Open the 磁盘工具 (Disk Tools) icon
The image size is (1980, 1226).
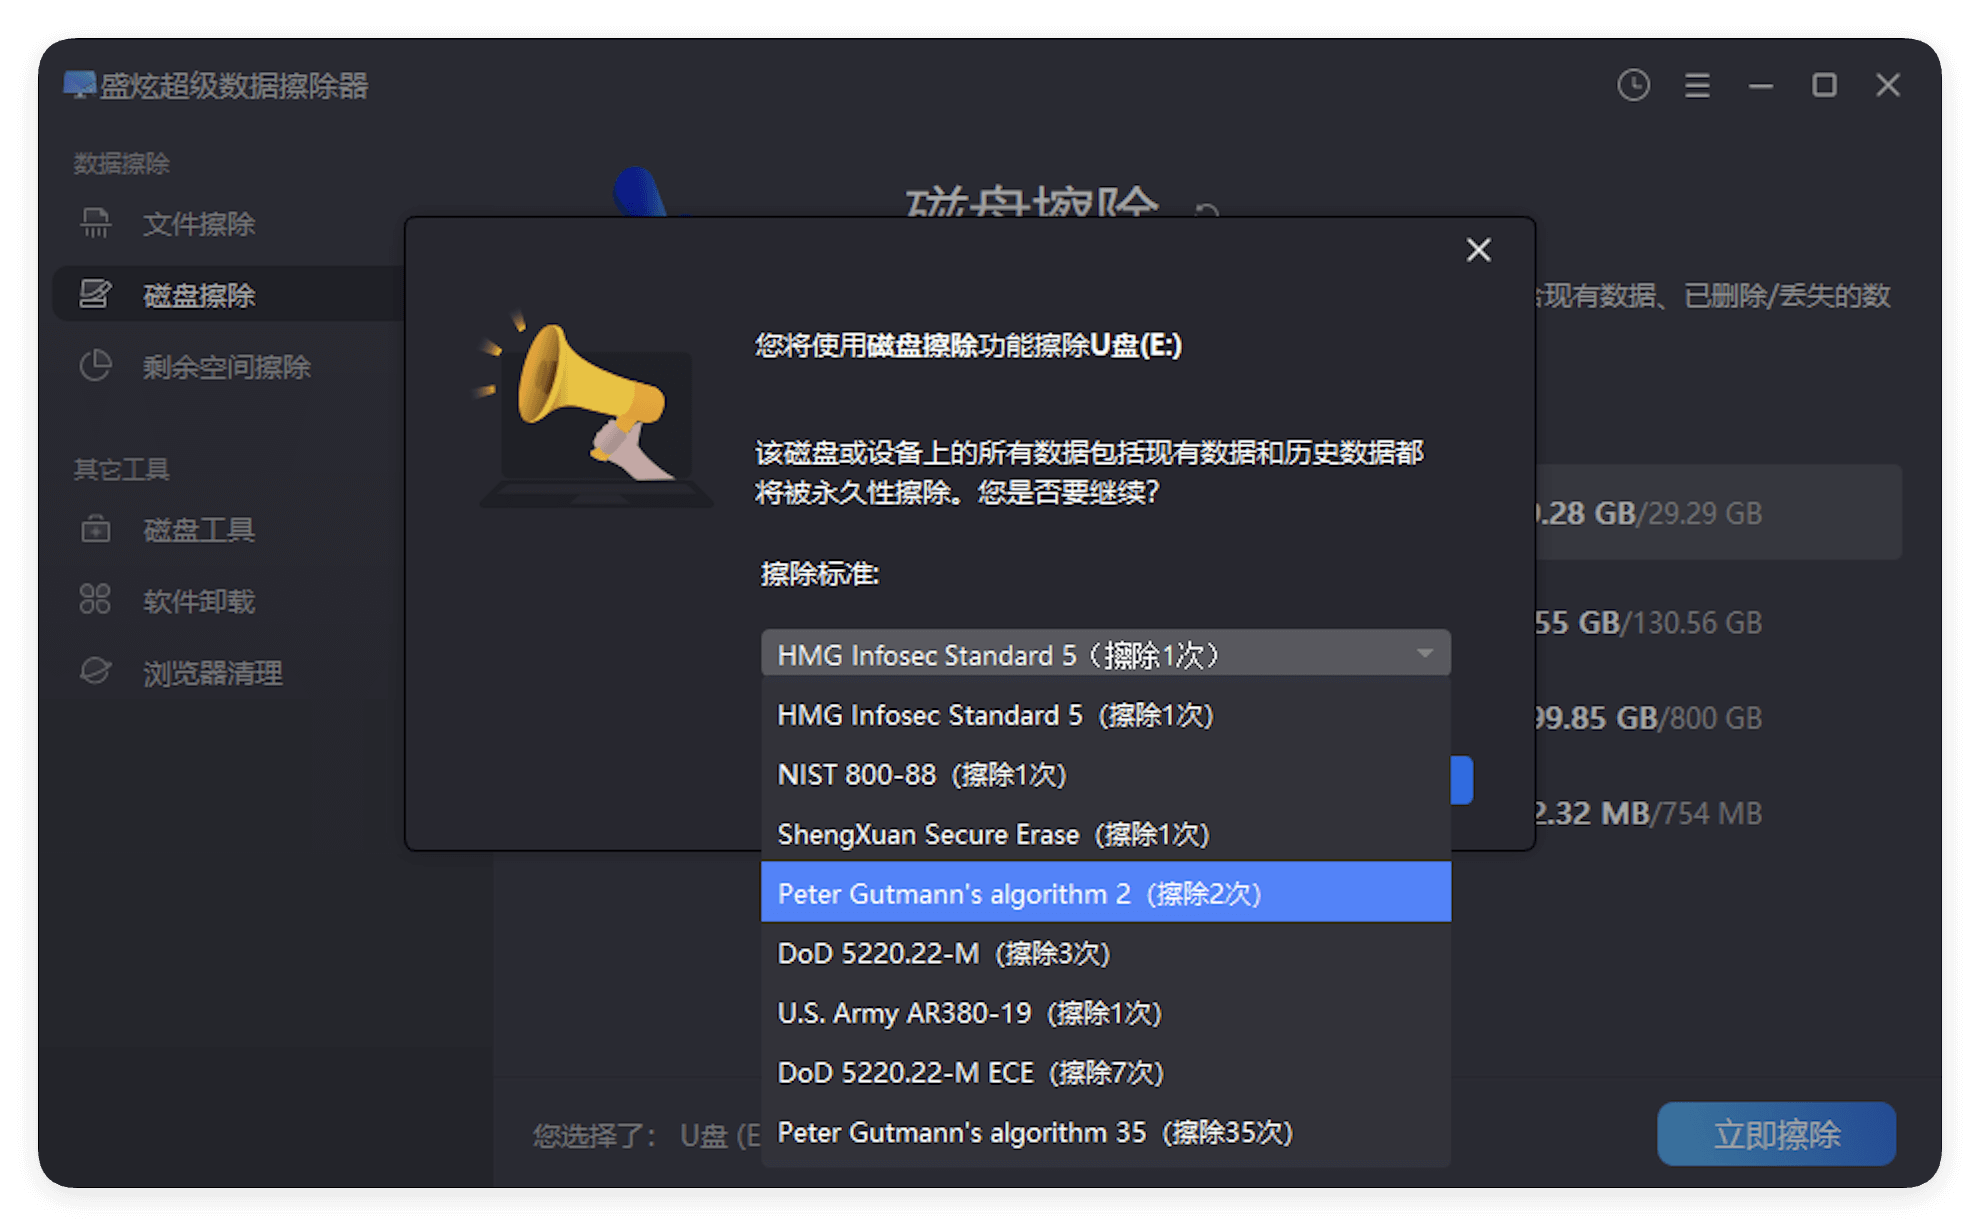click(95, 529)
